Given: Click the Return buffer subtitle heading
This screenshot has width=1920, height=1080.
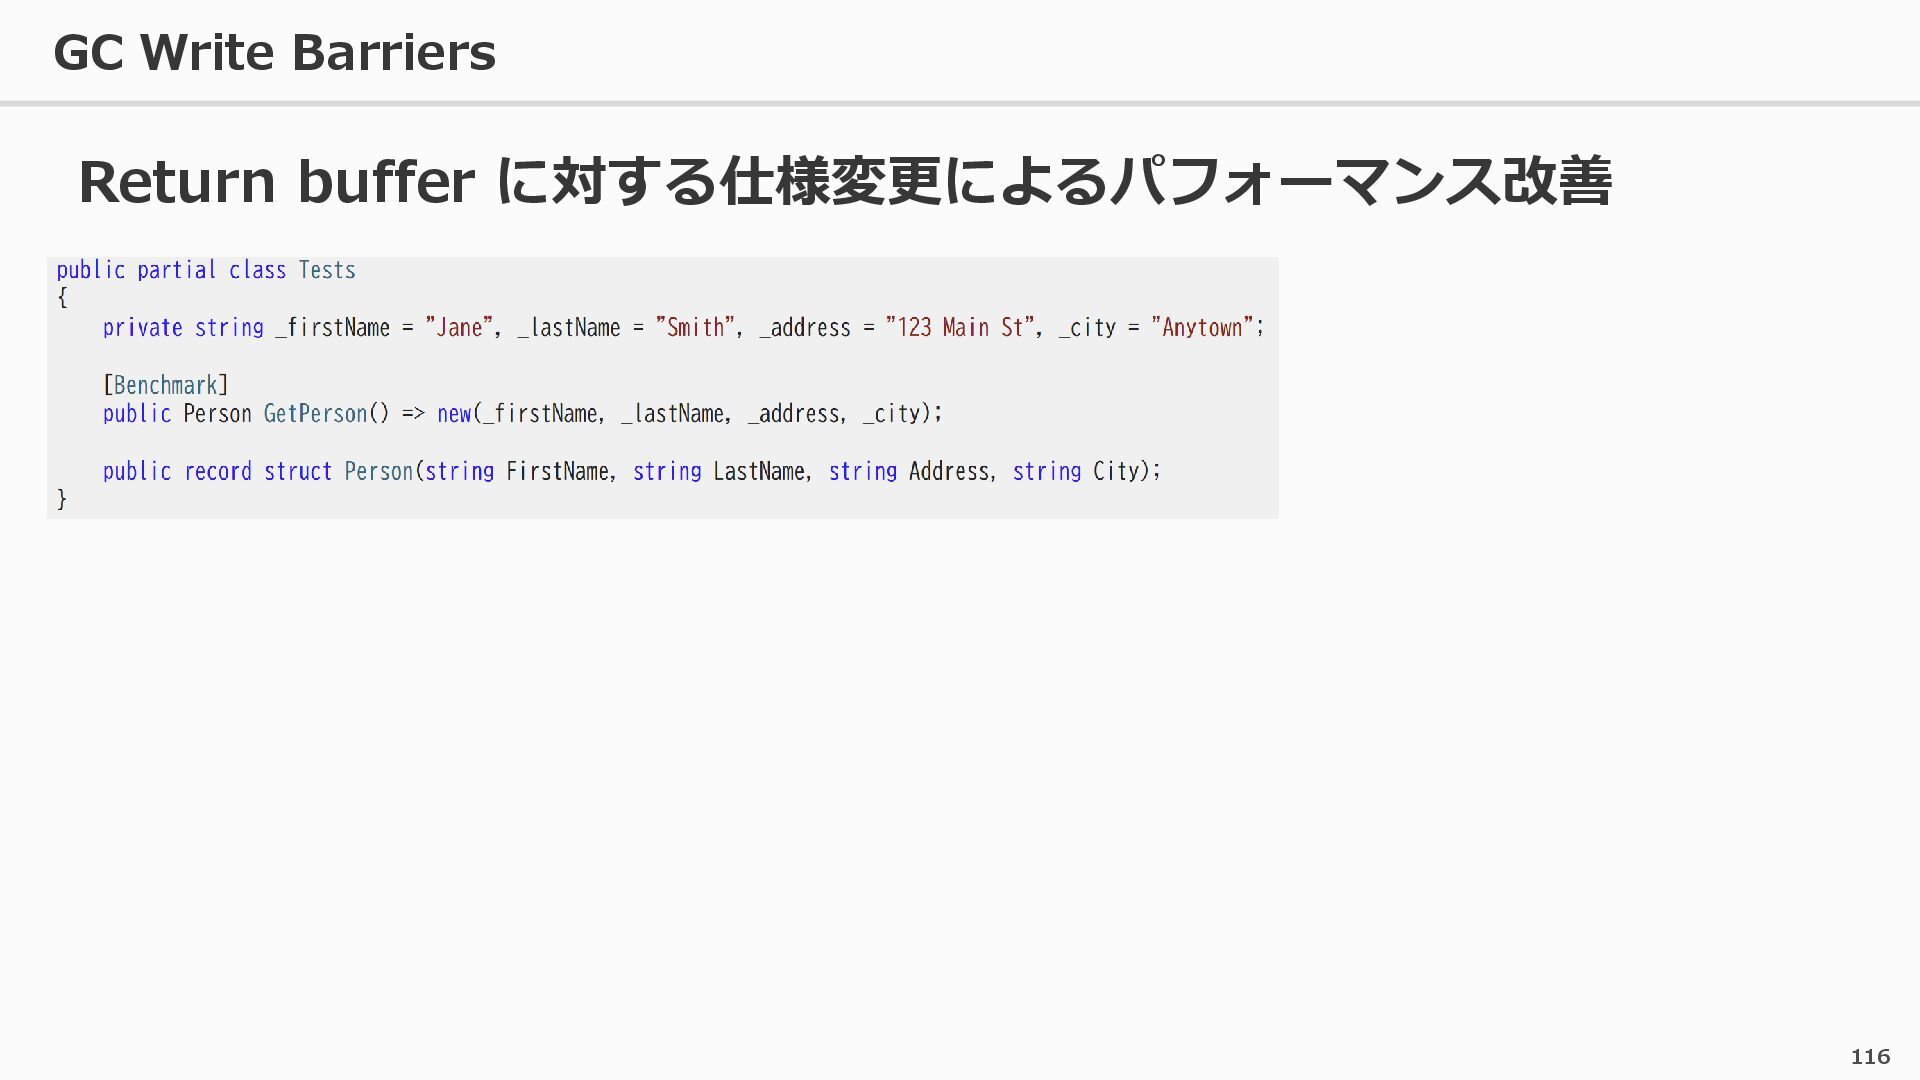Looking at the screenshot, I should coord(843,182).
